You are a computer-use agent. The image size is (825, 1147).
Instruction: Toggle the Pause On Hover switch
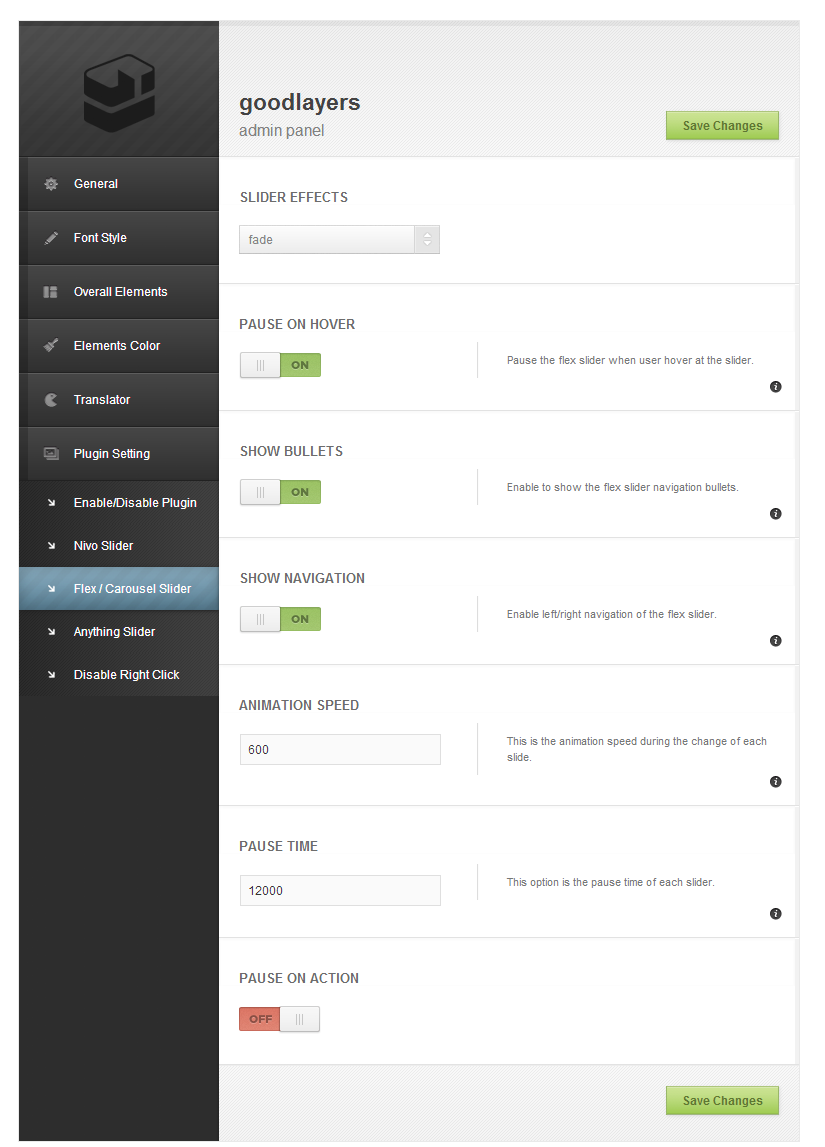280,365
